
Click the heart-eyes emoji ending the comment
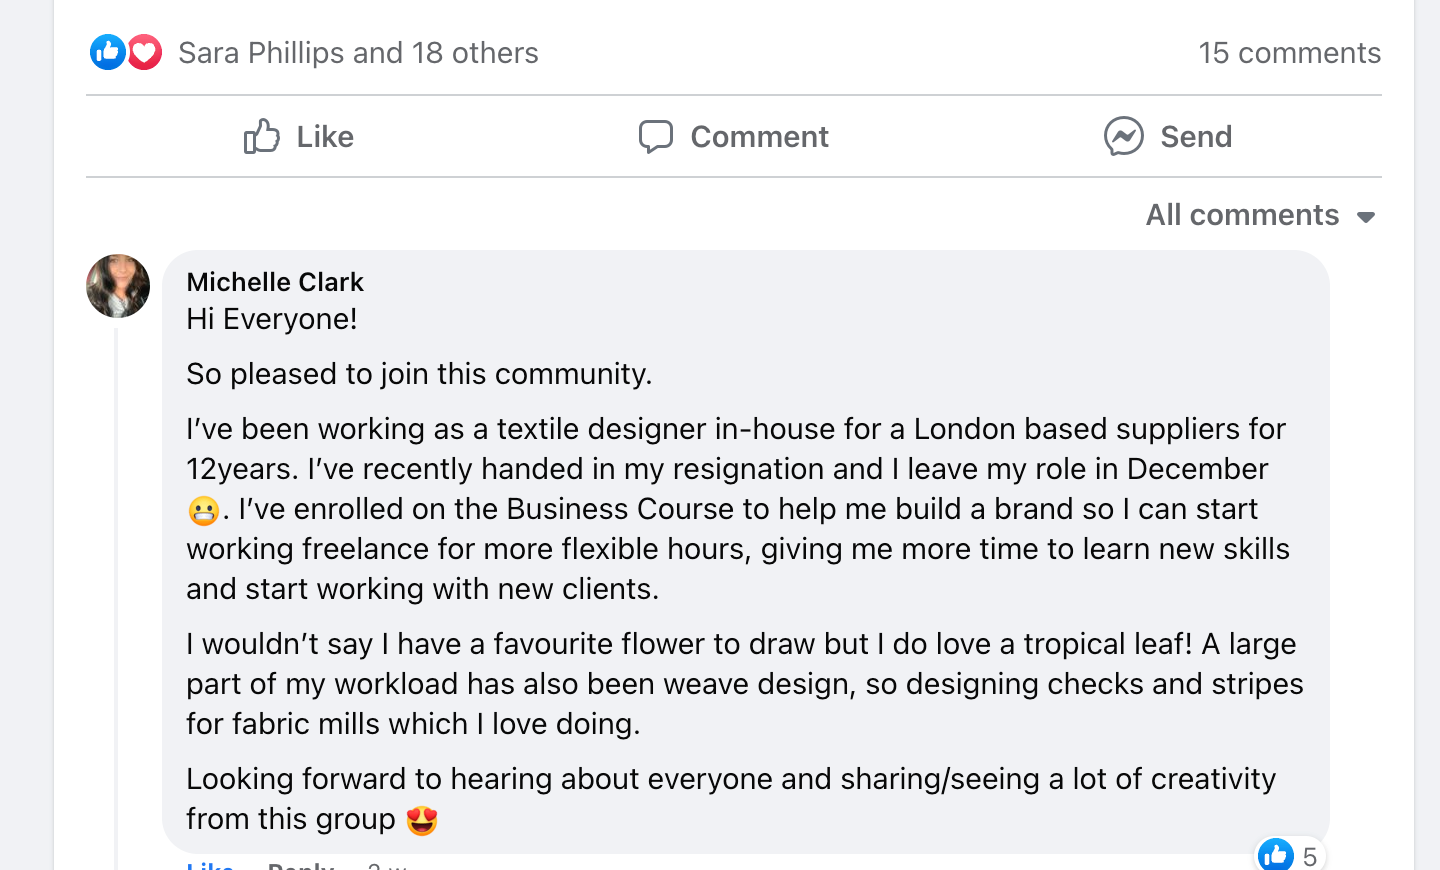pos(422,820)
